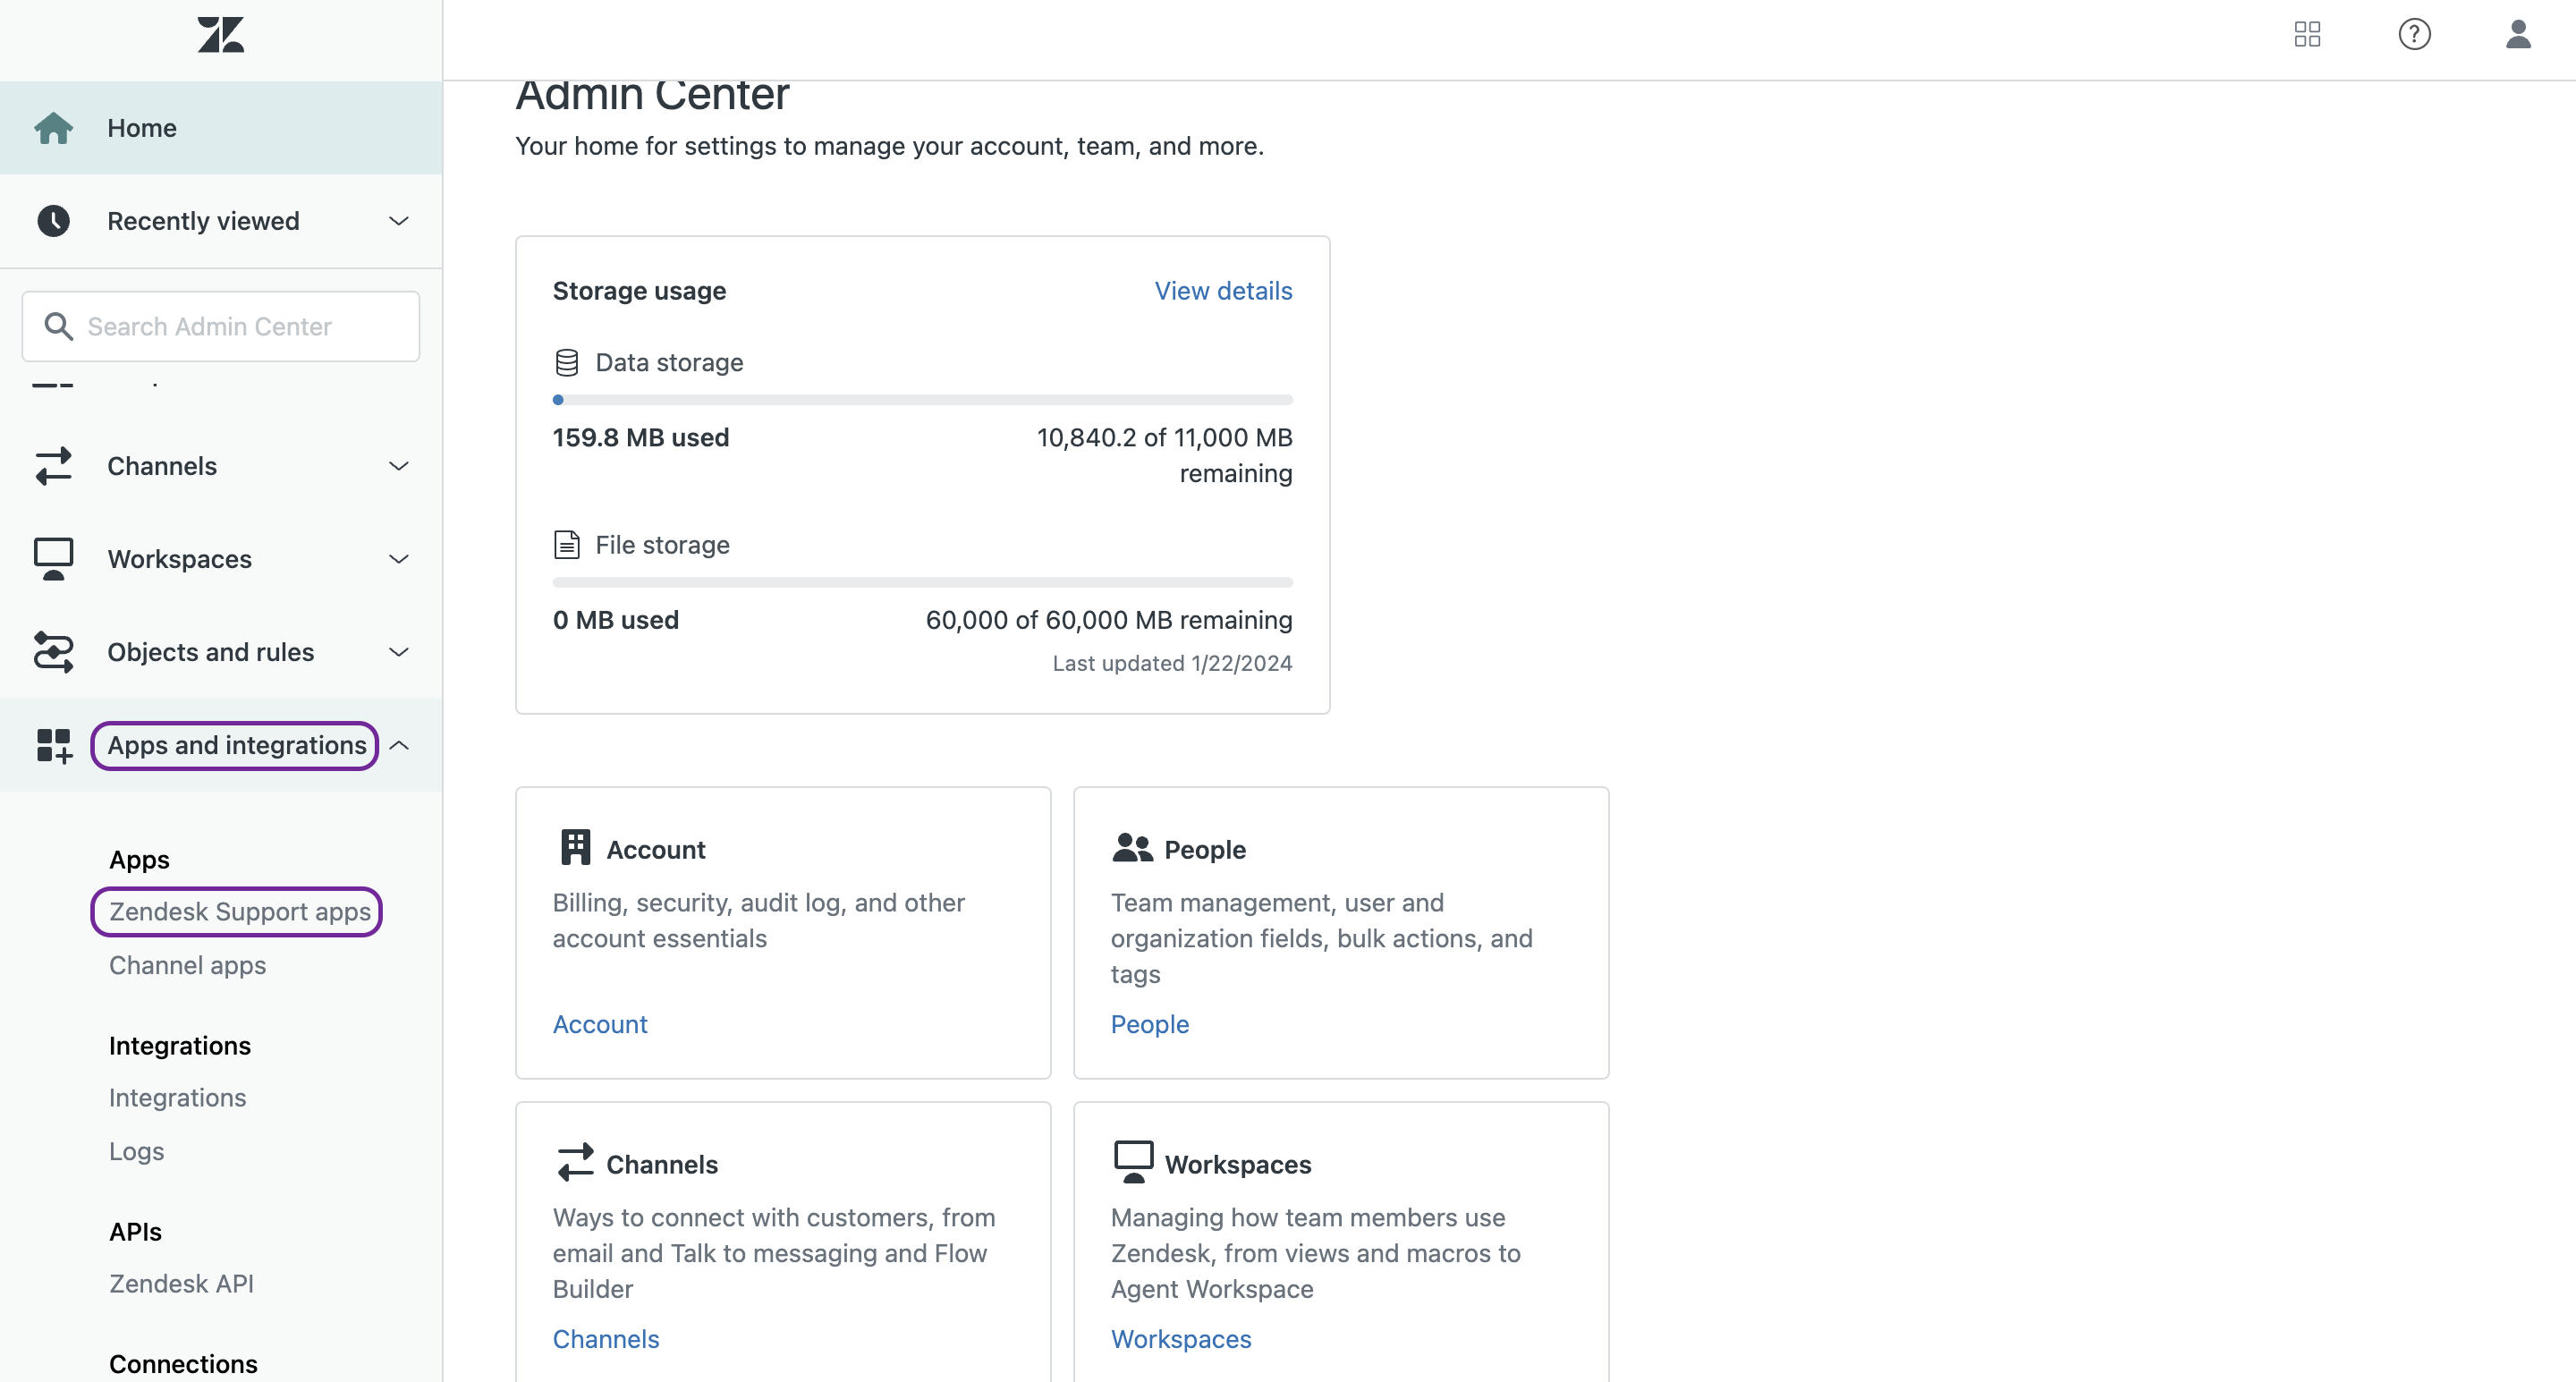
Task: Follow the blue People link
Action: [1150, 1024]
